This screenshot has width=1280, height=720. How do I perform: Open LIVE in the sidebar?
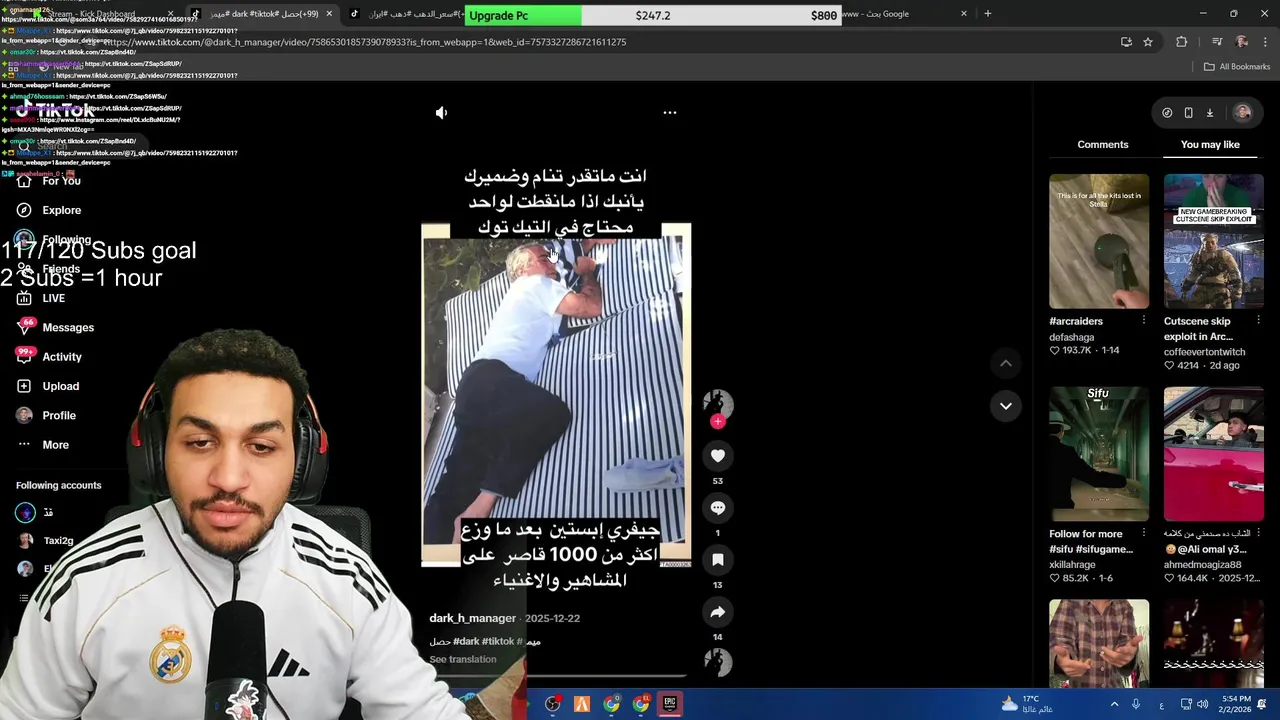click(54, 298)
